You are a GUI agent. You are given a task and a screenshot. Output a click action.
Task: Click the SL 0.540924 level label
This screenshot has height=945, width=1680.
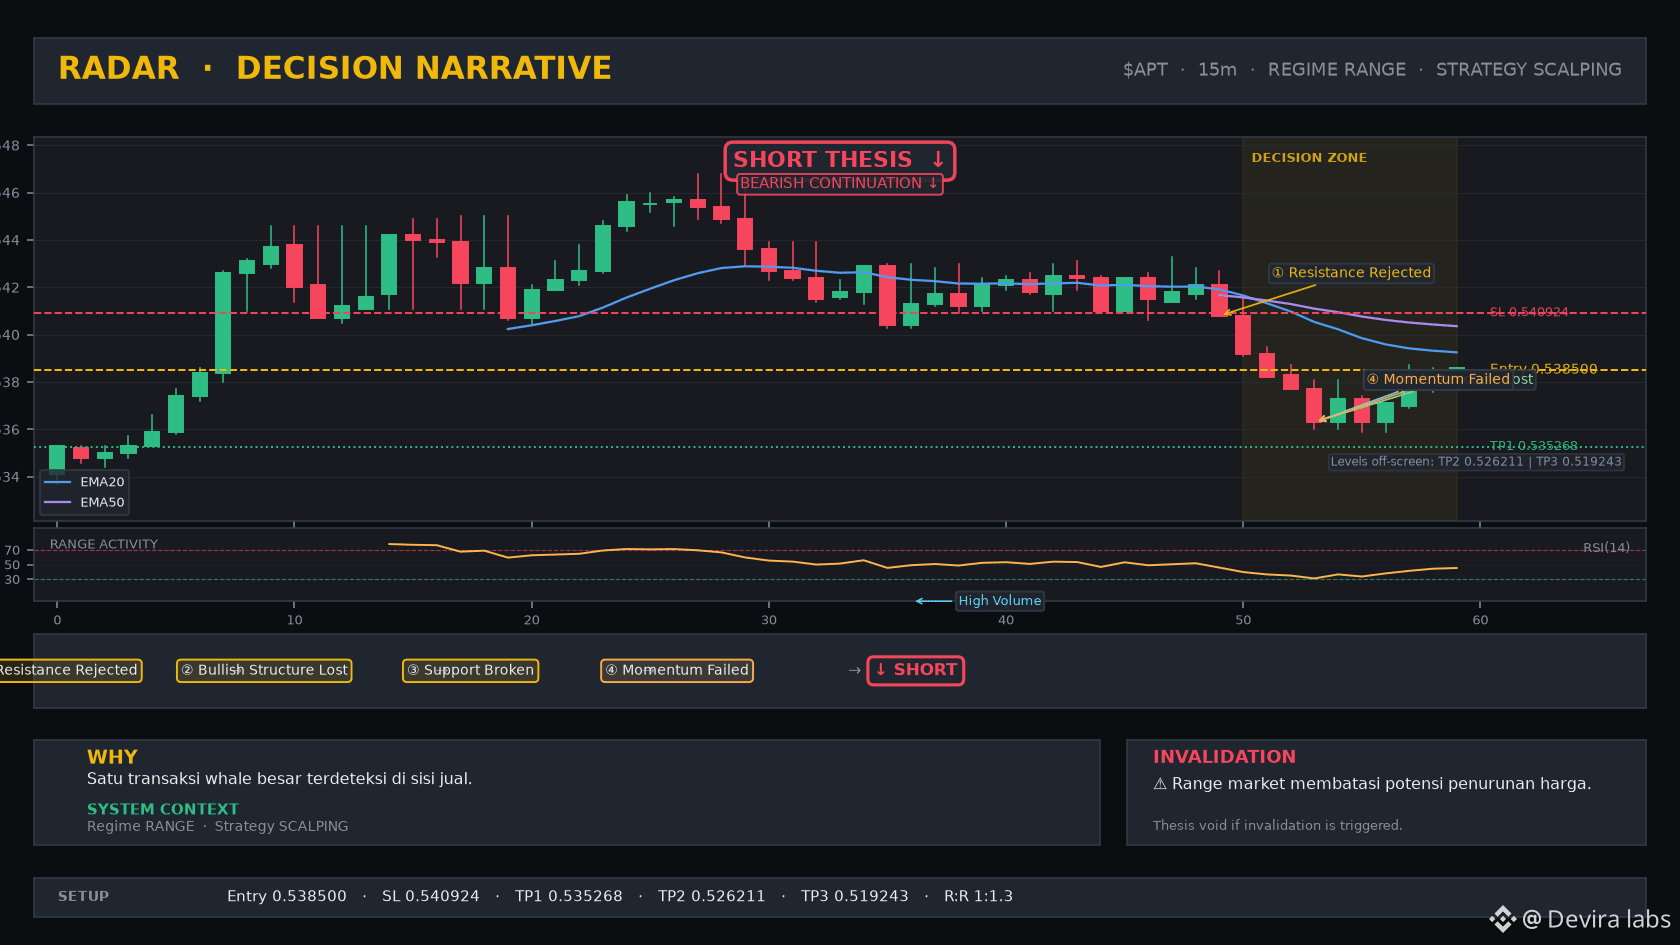tap(1528, 312)
